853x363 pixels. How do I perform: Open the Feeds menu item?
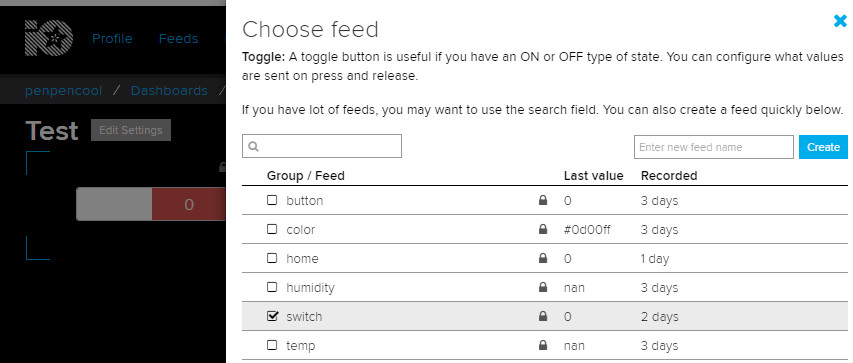178,39
